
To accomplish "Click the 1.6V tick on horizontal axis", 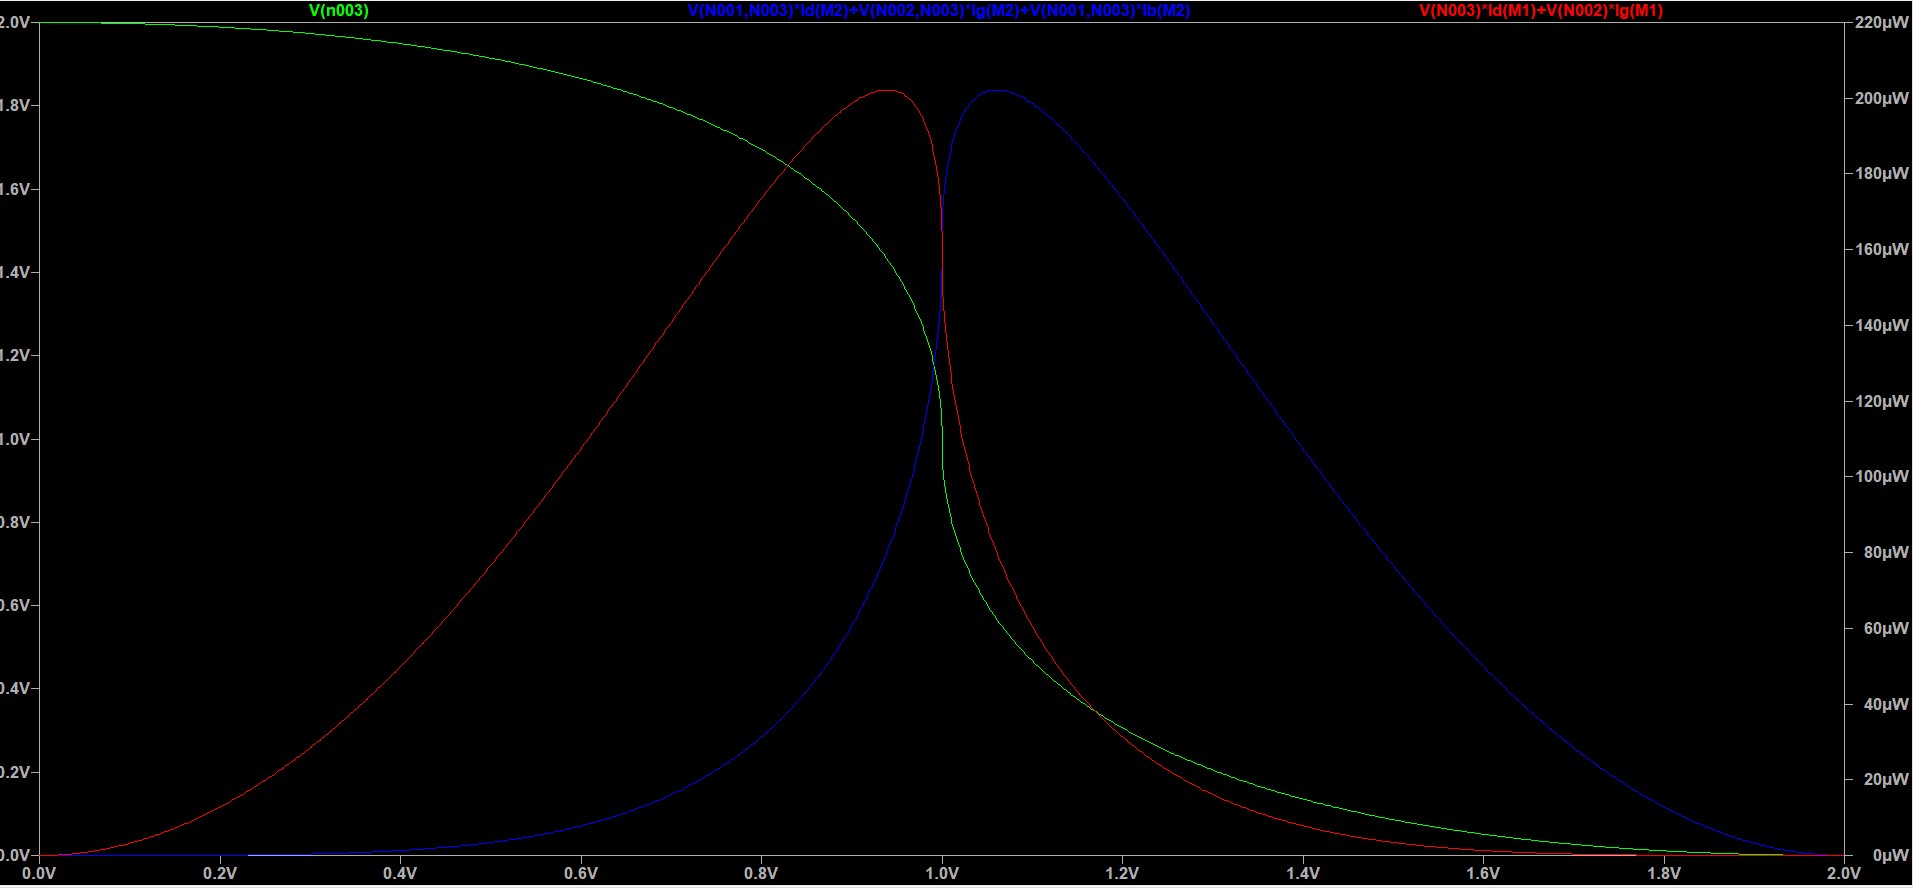I will point(1483,873).
